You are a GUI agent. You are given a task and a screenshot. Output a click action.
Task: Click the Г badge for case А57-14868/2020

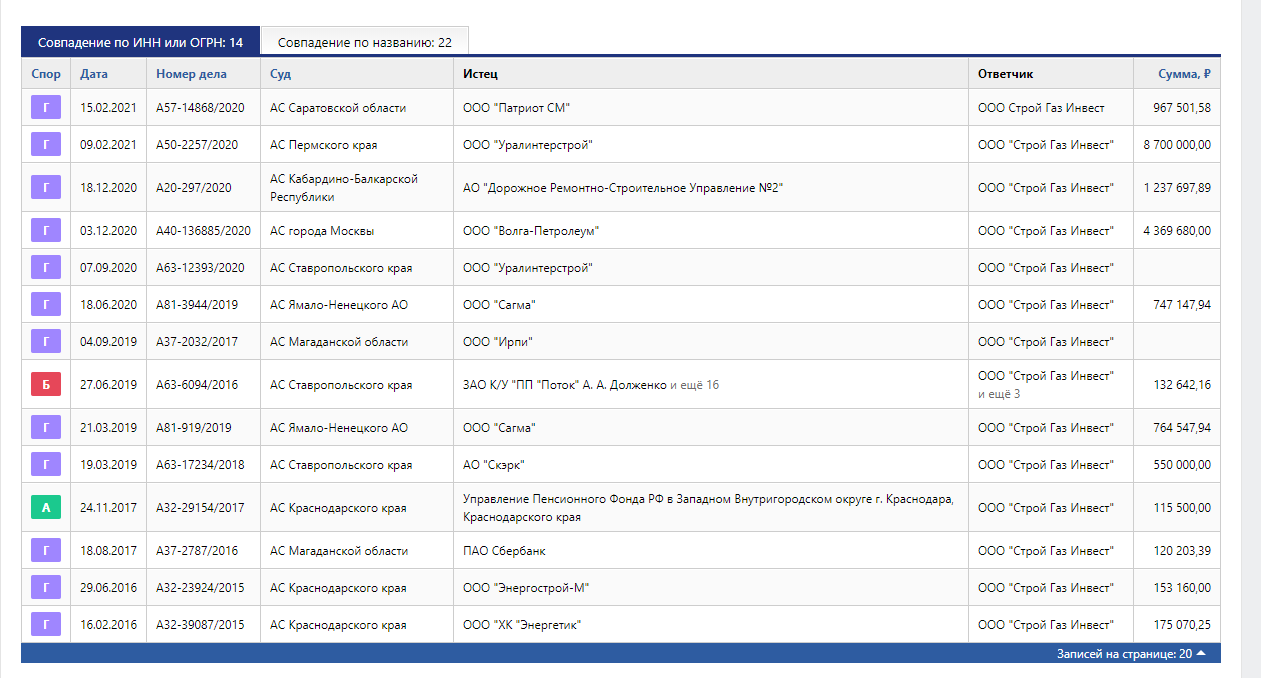[x=46, y=108]
